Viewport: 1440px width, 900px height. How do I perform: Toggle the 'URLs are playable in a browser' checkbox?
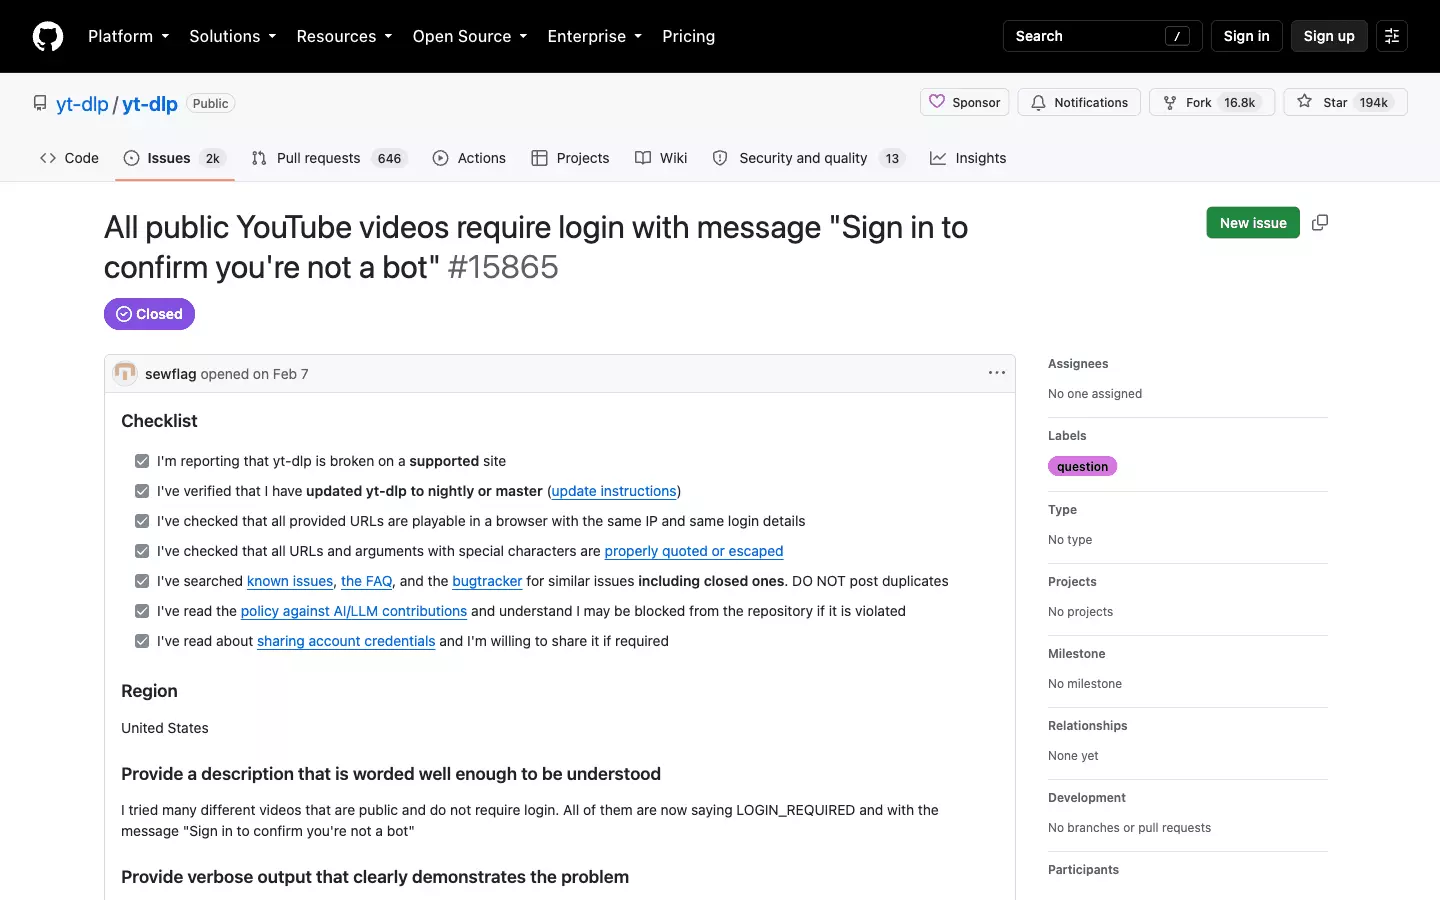coord(142,521)
